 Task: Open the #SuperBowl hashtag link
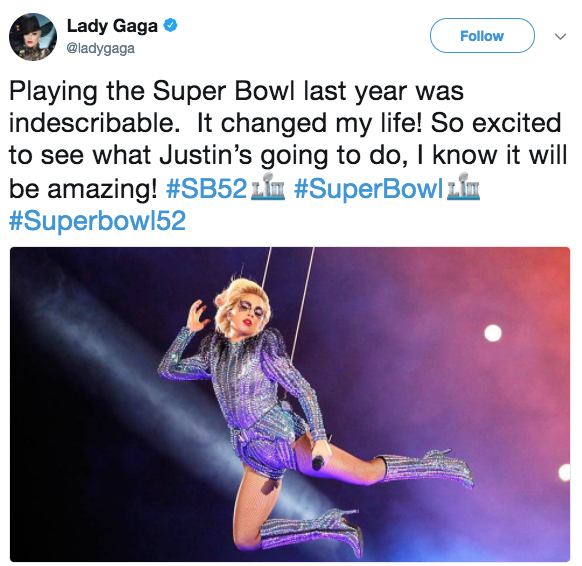coord(369,188)
